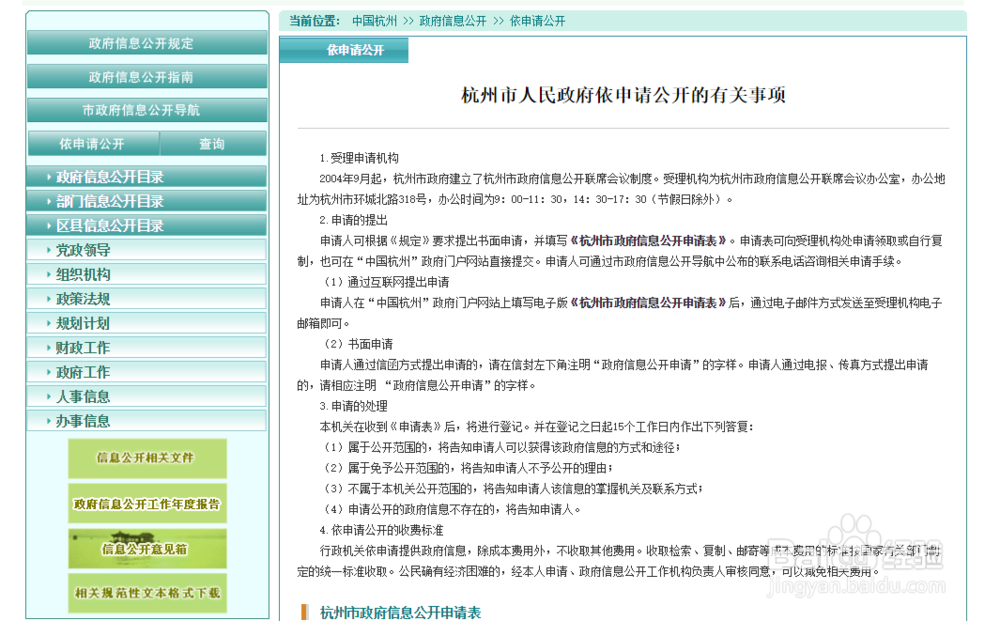Switch to the 查询 tab

[x=213, y=144]
